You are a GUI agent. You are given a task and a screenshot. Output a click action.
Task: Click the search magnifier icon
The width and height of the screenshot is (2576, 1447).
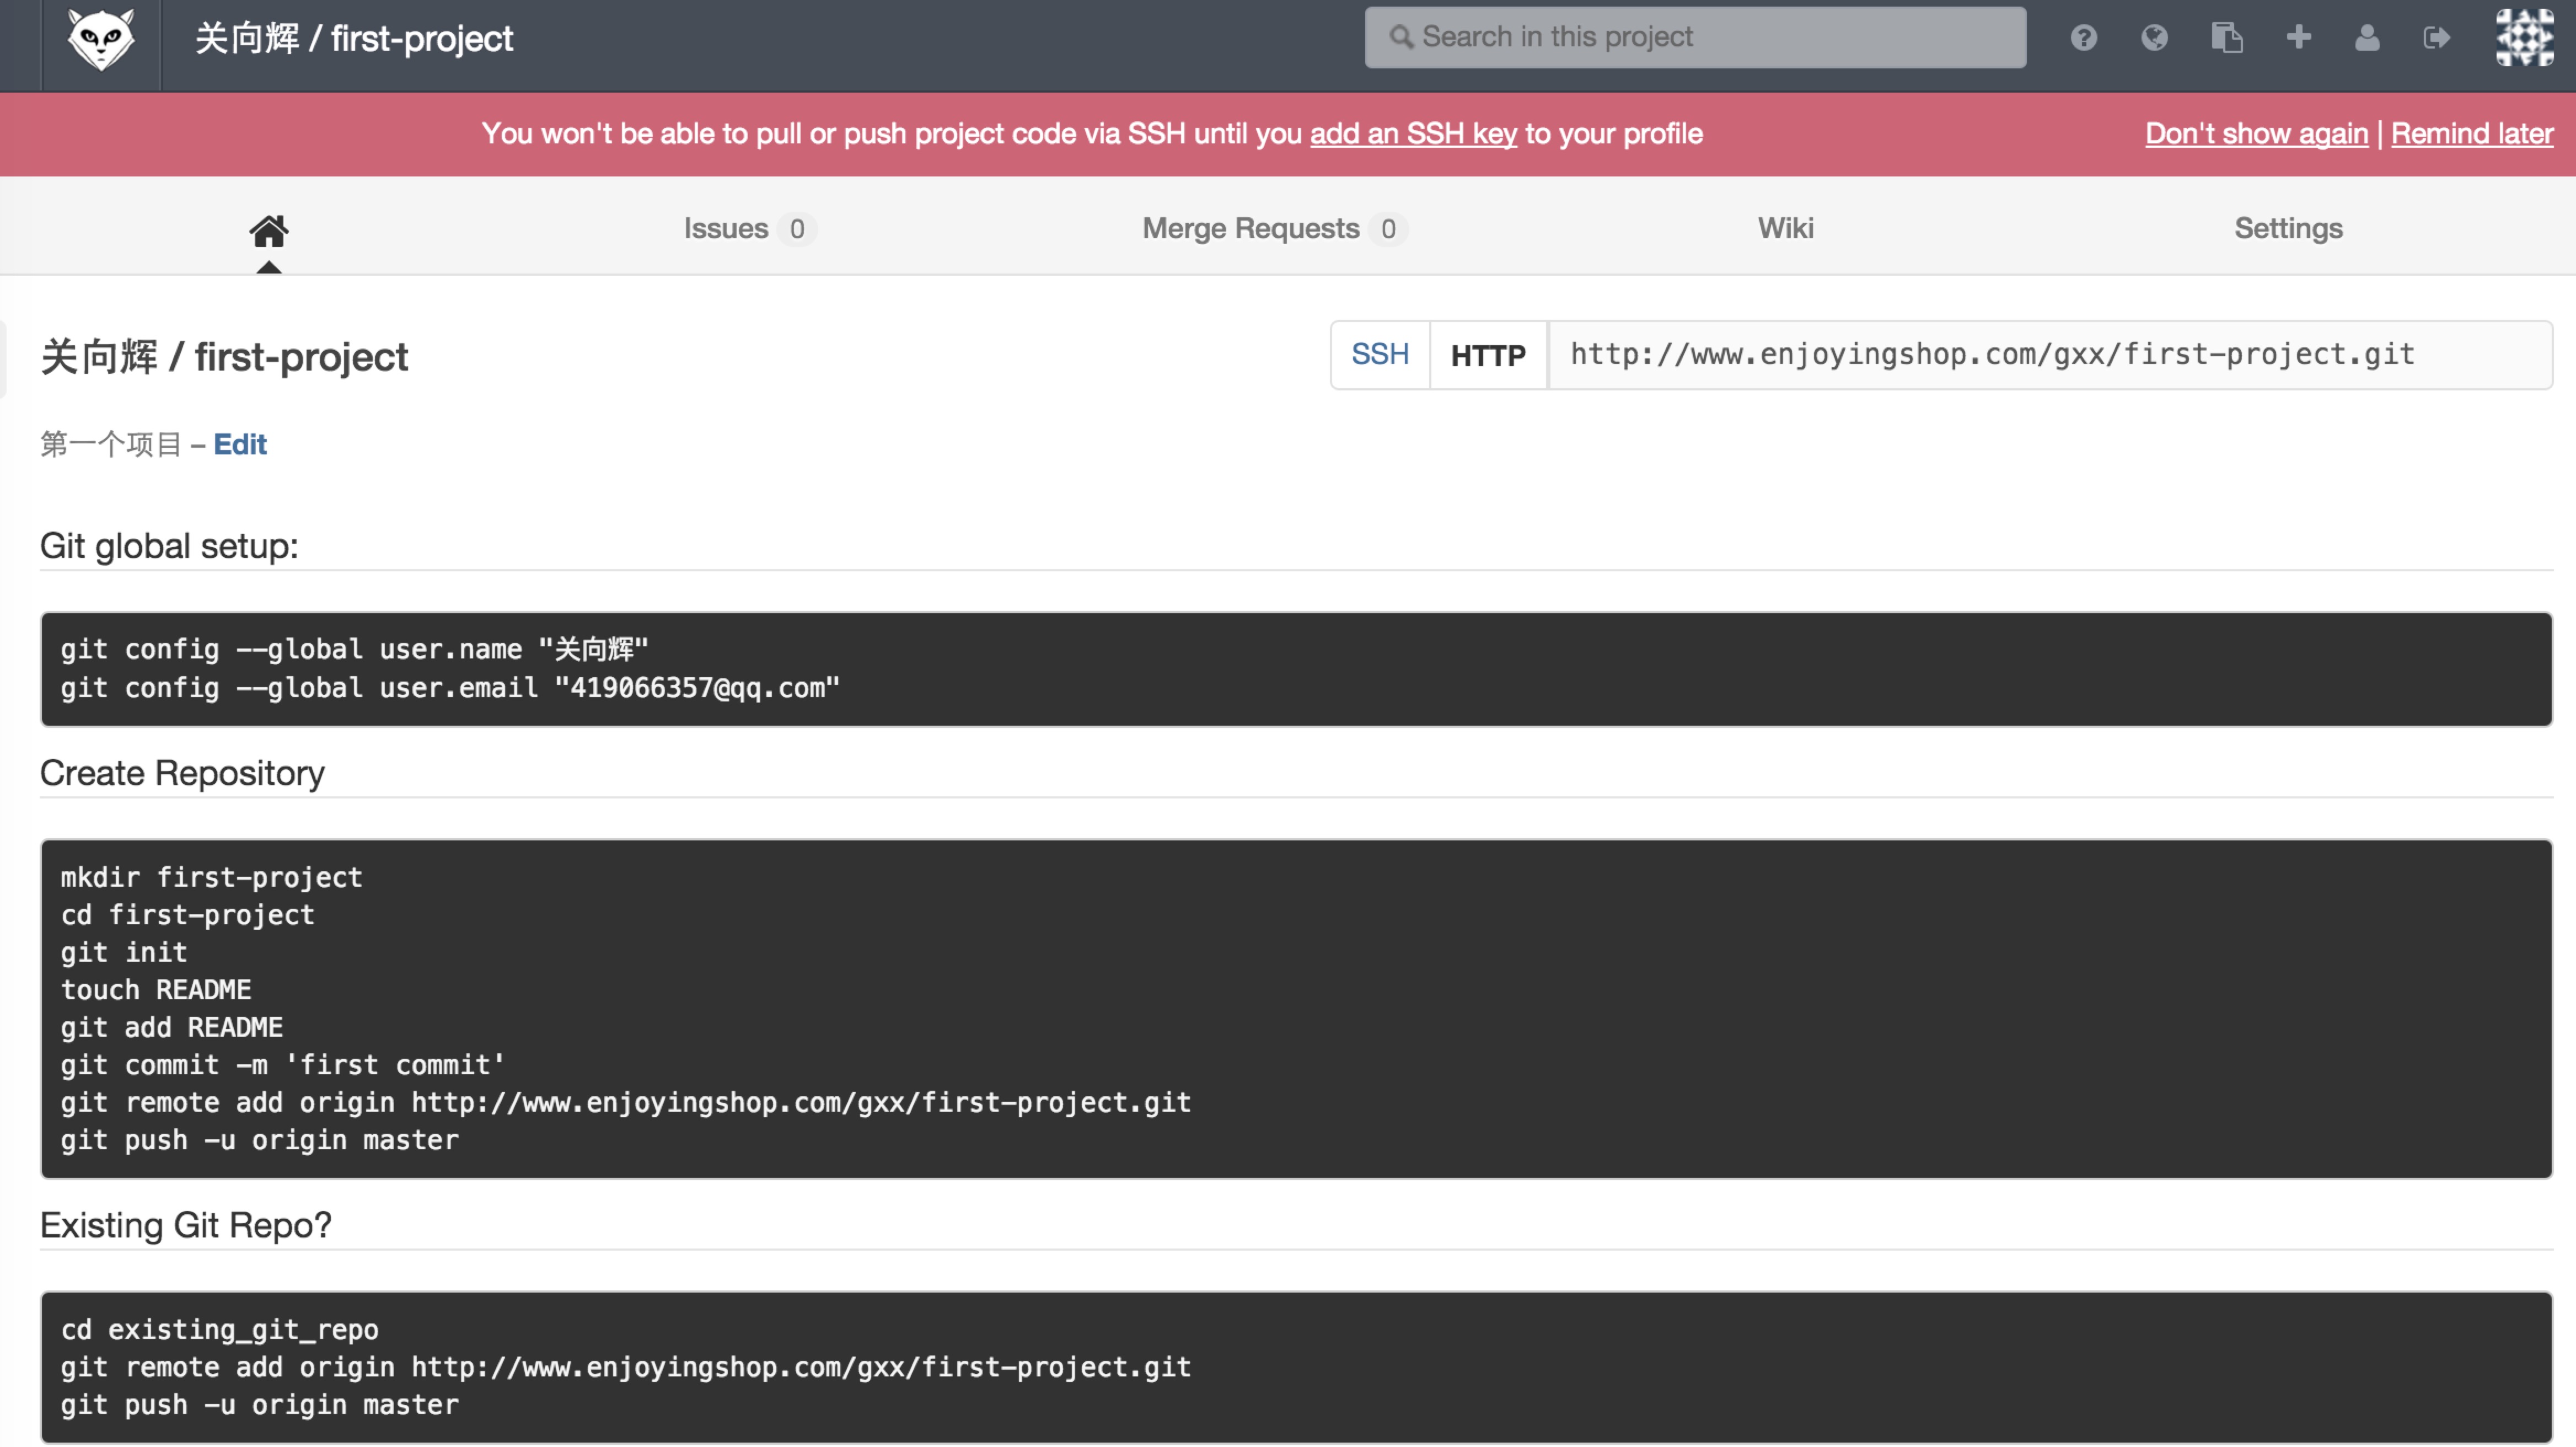coord(1401,37)
